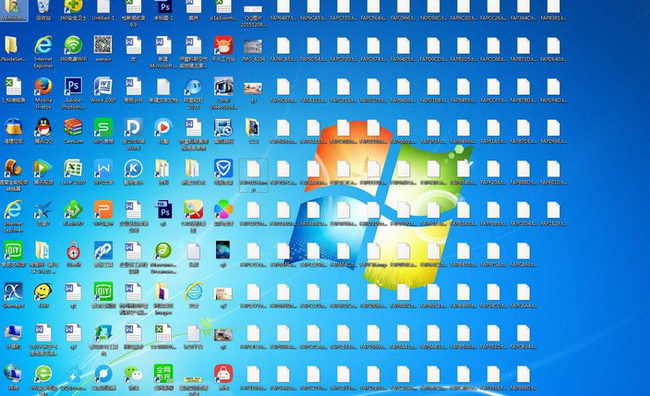Open the Word 2007 shortcut

click(103, 86)
